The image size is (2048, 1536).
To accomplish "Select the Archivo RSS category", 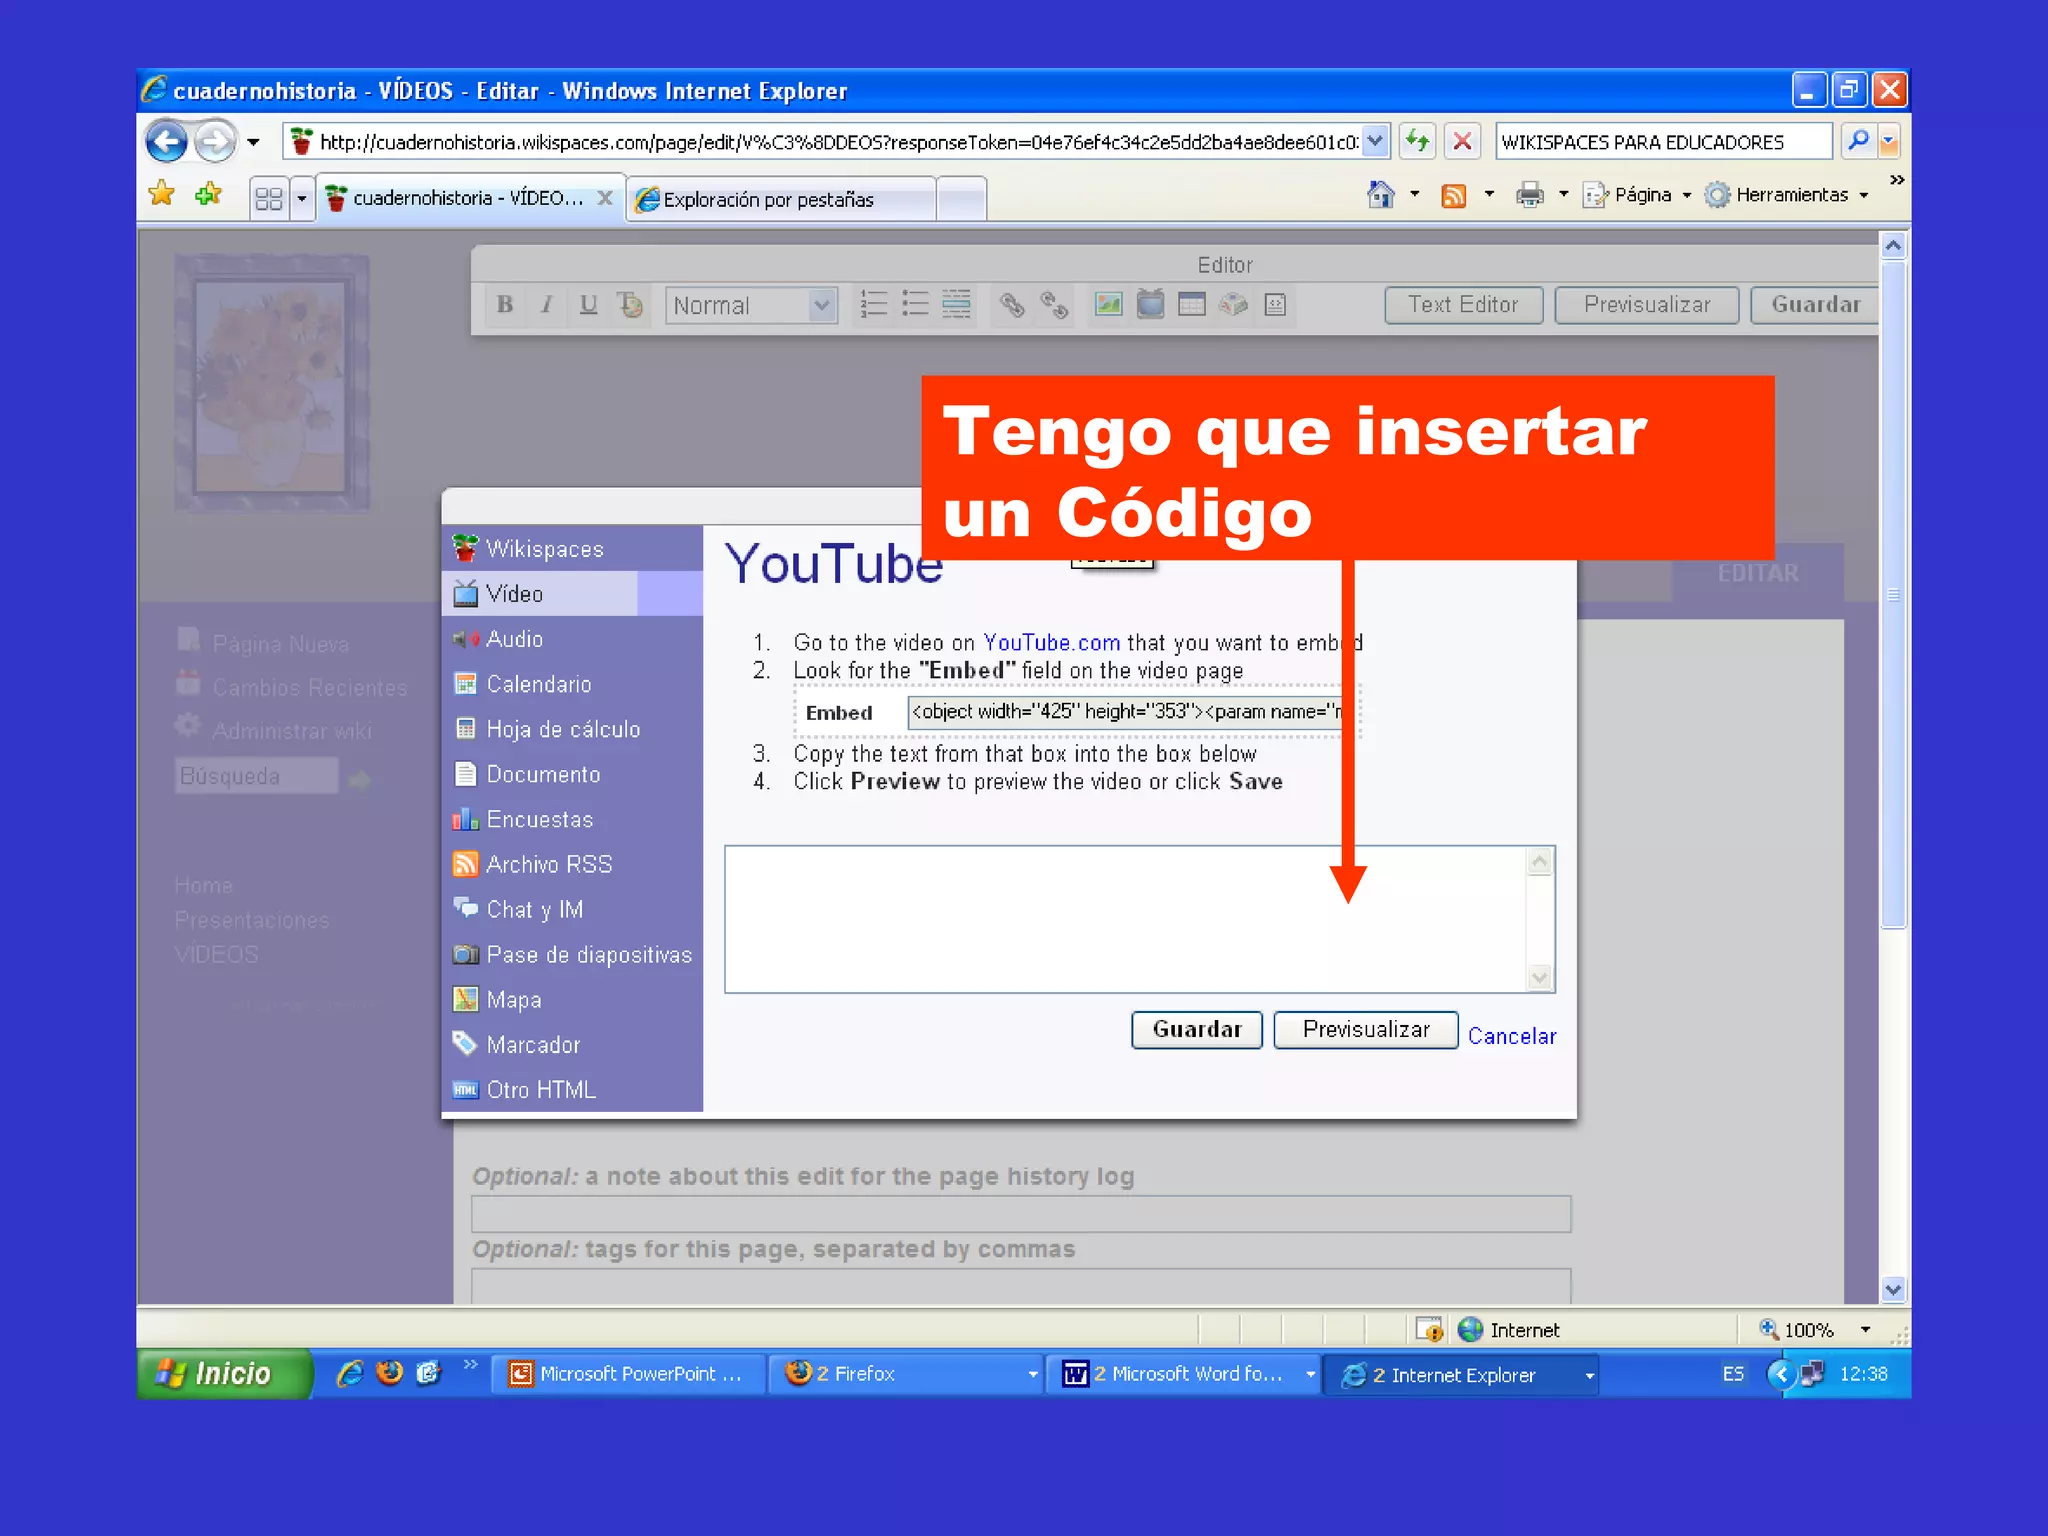I will [572, 864].
